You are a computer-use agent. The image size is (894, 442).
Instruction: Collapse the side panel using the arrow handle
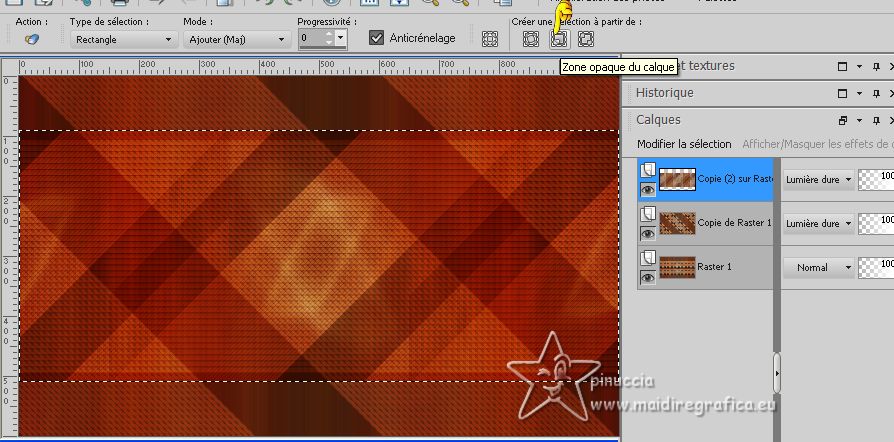[777, 373]
